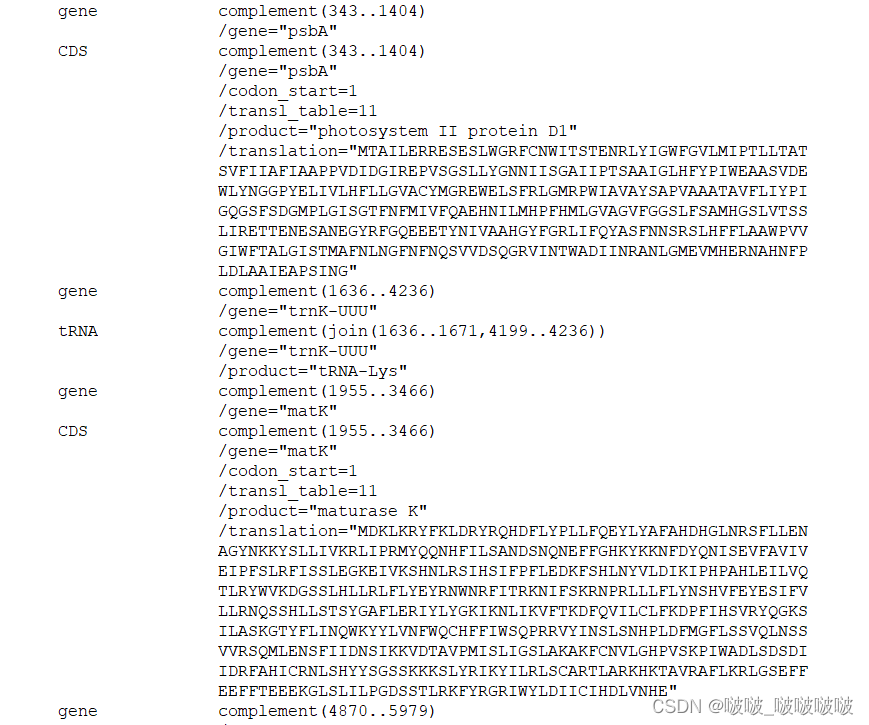869x725 pixels.
Task: Click the tRNA join(1636..1671,4199..4236) location
Action: pos(412,331)
